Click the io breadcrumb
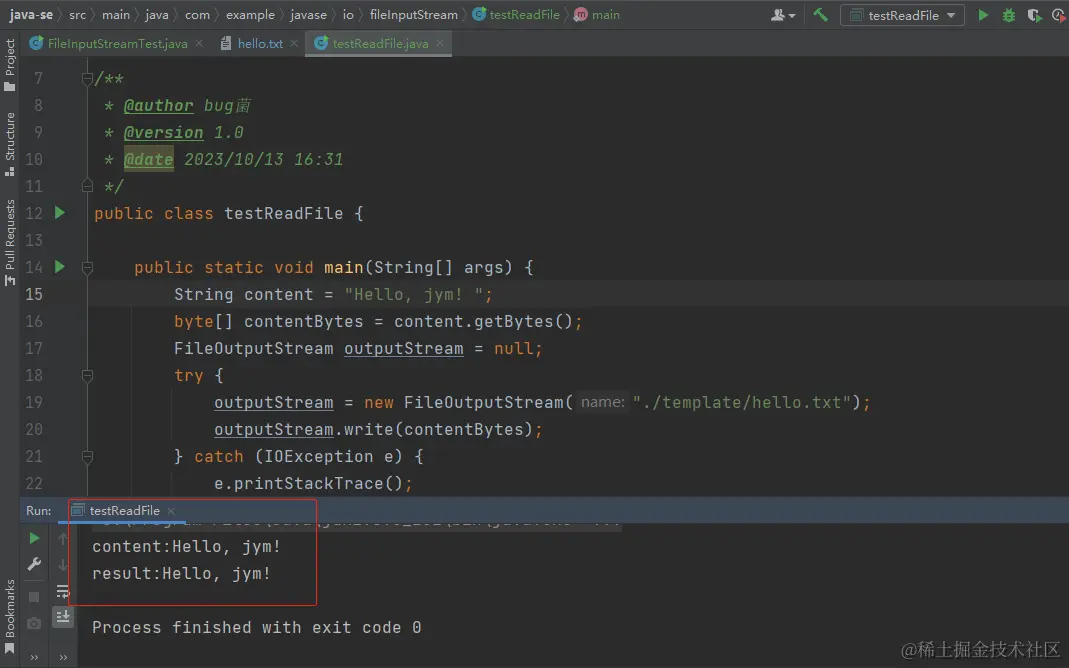This screenshot has width=1069, height=668. pyautogui.click(x=348, y=14)
